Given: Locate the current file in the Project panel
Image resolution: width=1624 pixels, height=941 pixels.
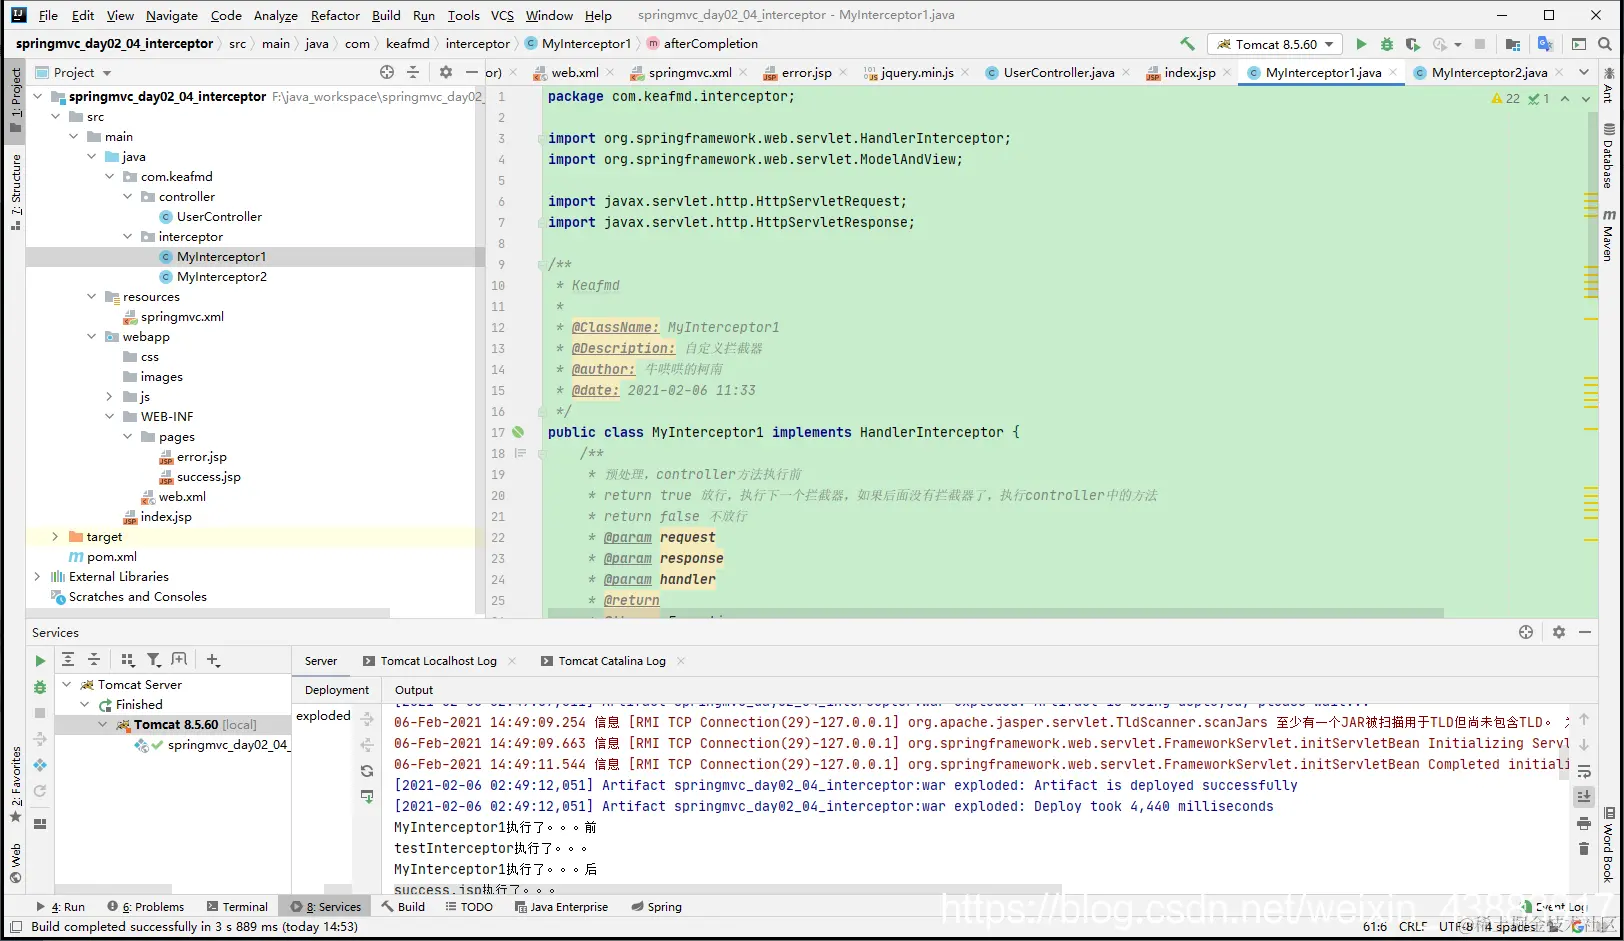Looking at the screenshot, I should point(387,72).
